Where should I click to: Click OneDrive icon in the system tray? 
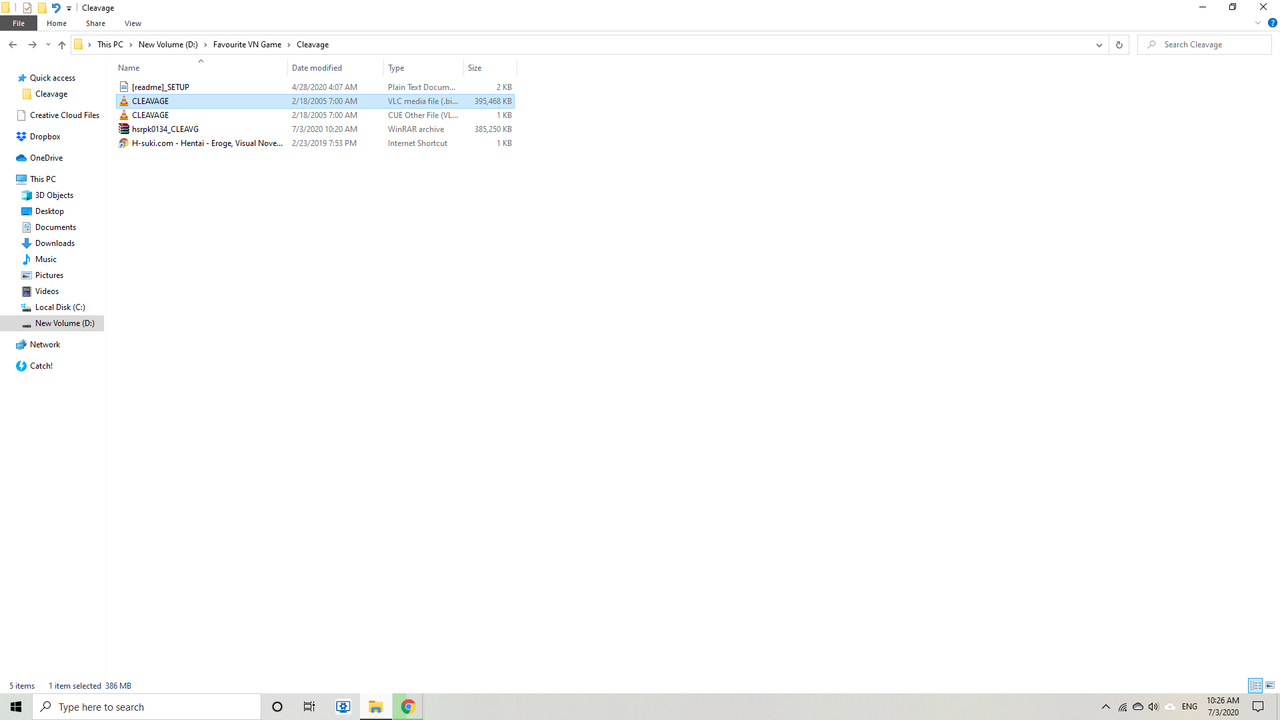point(1137,706)
